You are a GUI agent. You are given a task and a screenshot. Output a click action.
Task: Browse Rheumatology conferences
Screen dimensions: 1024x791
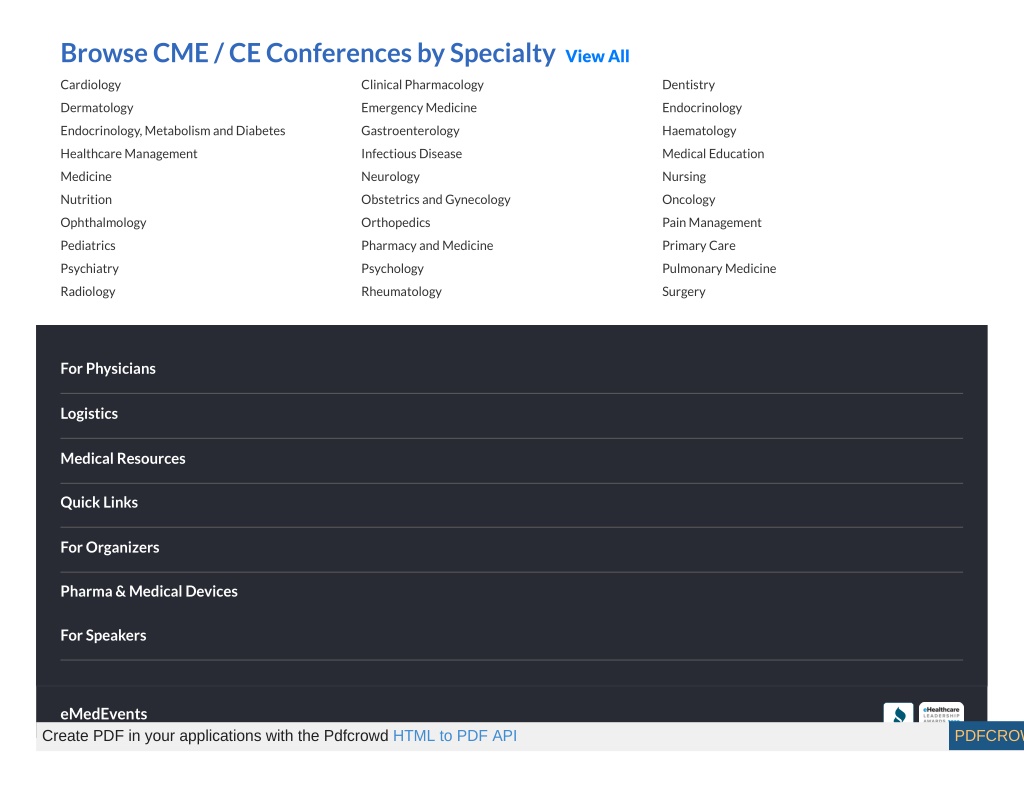(x=402, y=291)
